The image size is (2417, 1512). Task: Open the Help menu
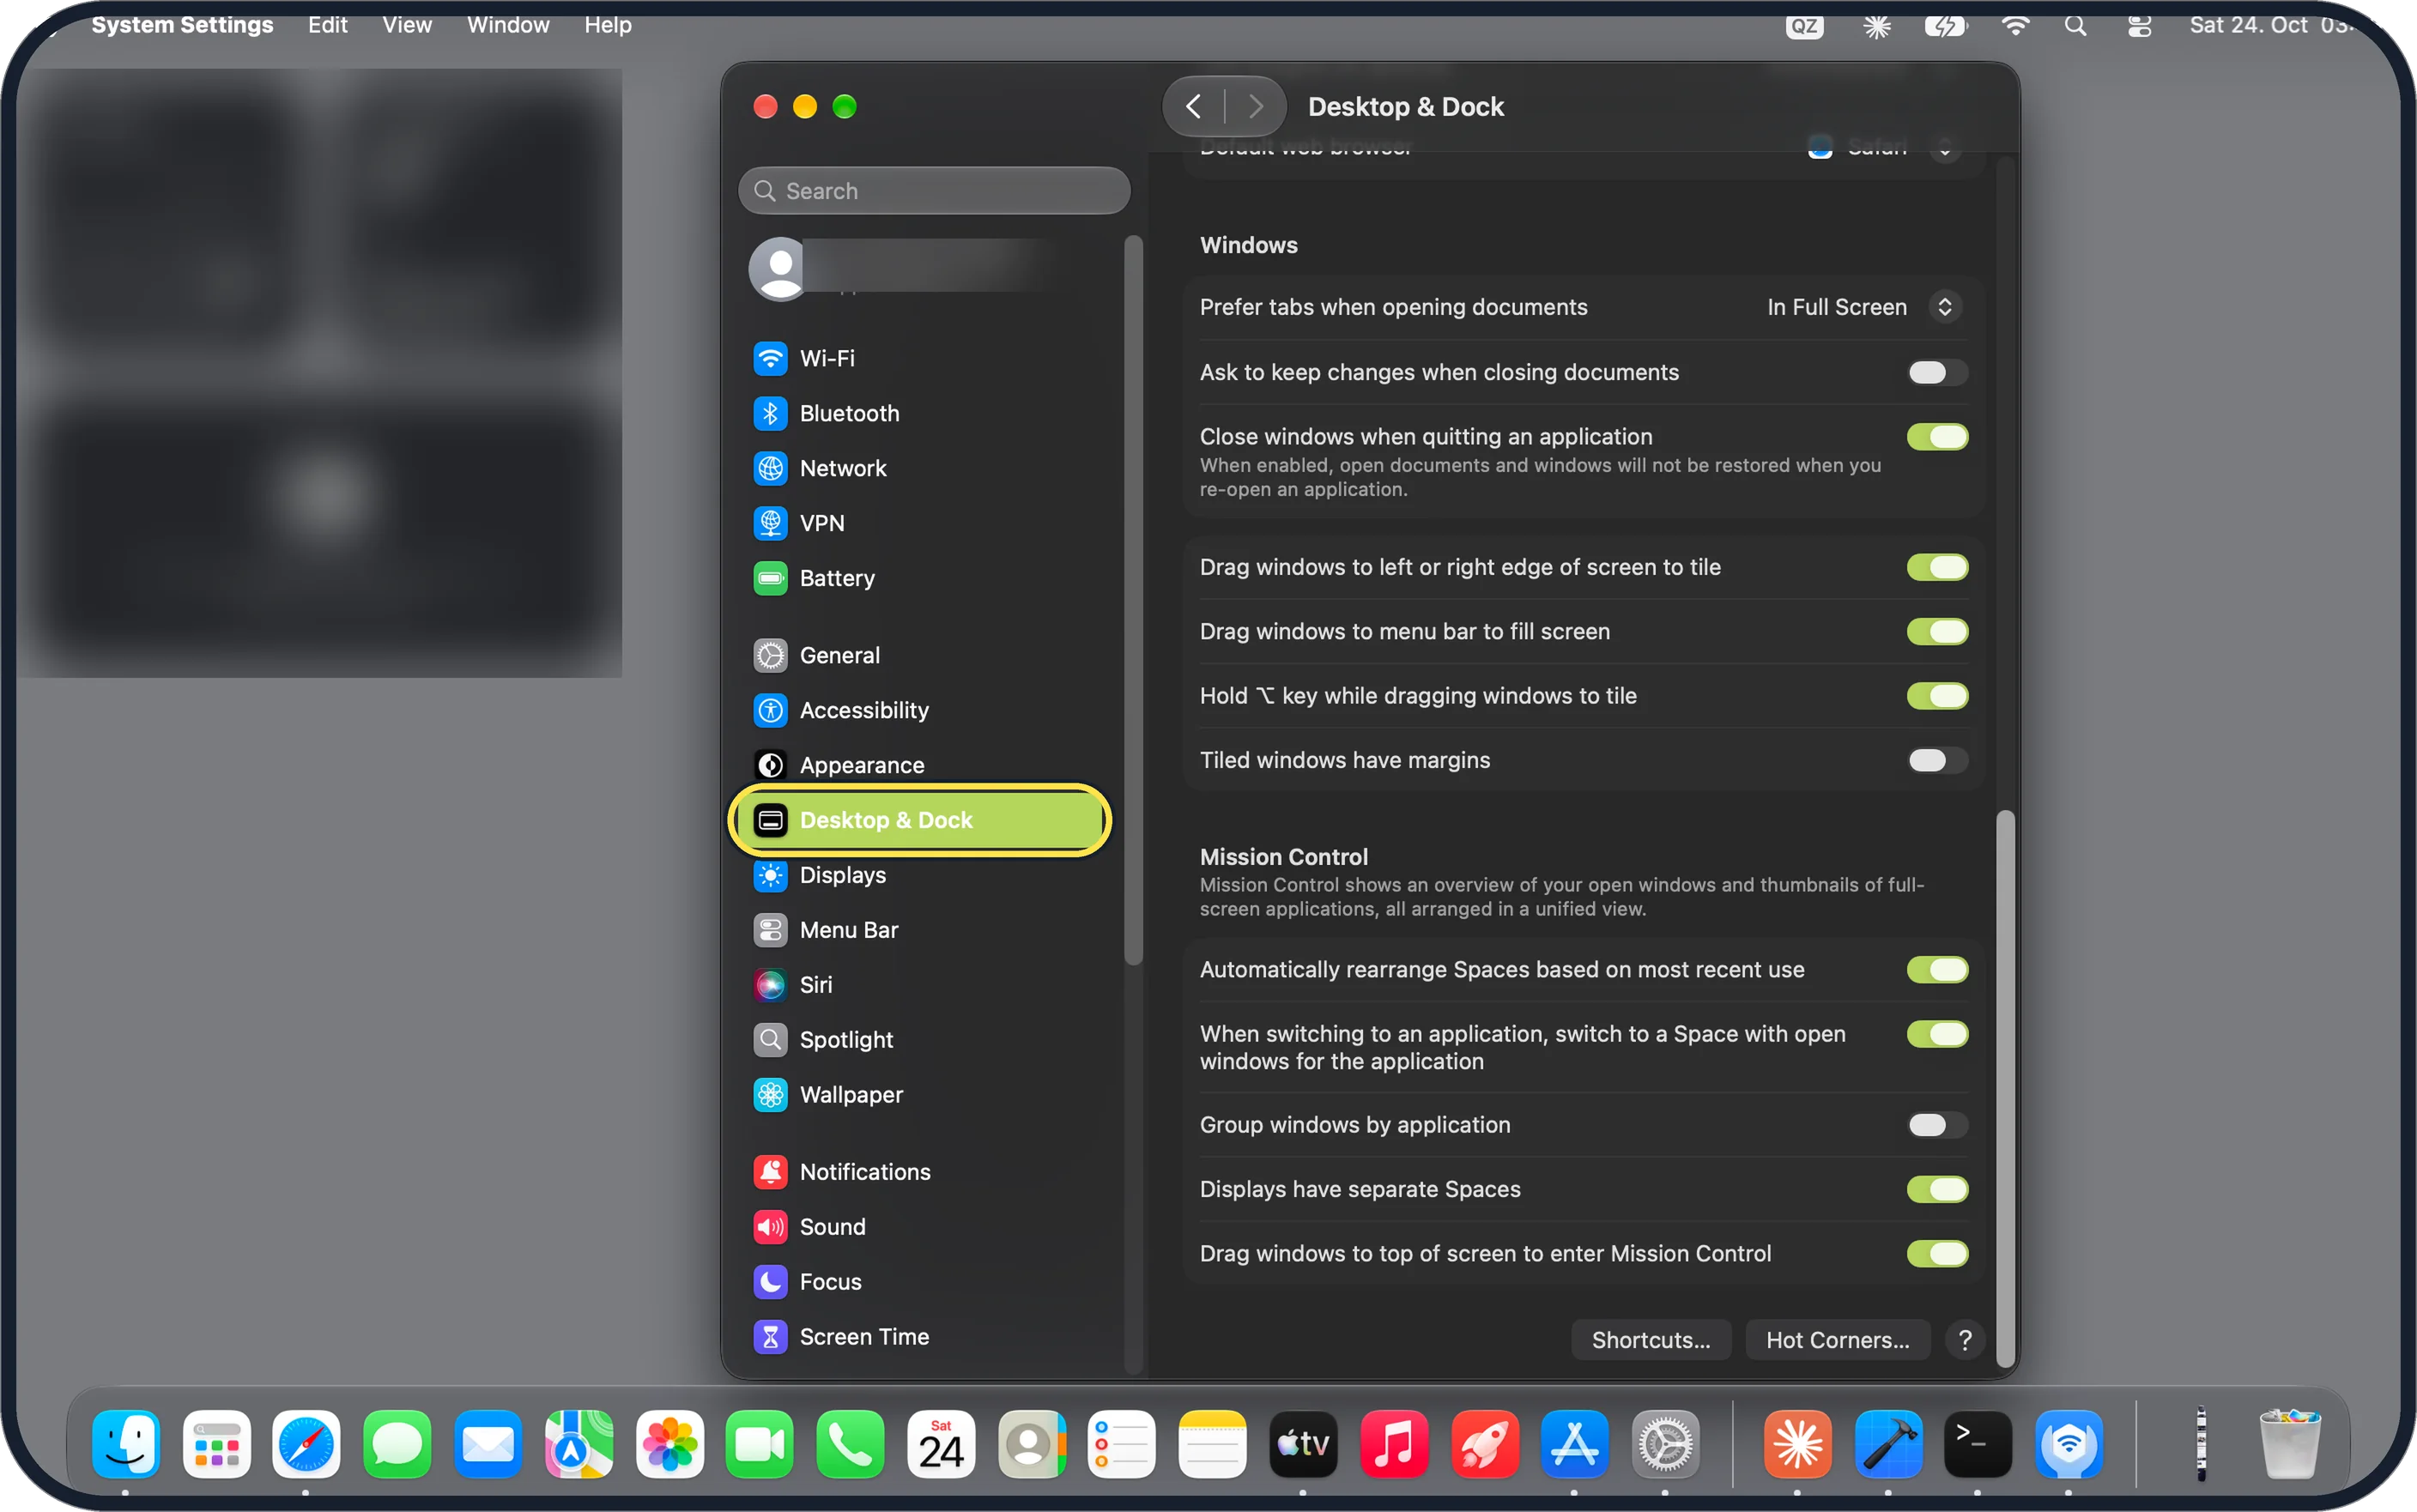608,25
